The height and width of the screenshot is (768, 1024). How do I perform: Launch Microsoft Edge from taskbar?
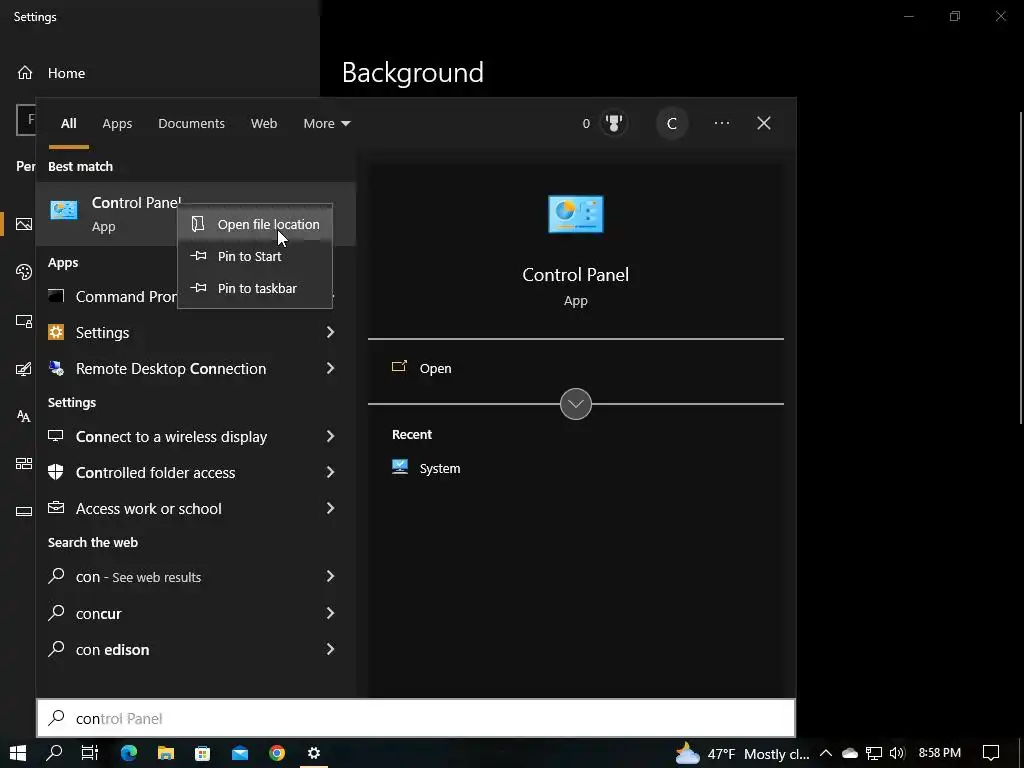tap(129, 753)
